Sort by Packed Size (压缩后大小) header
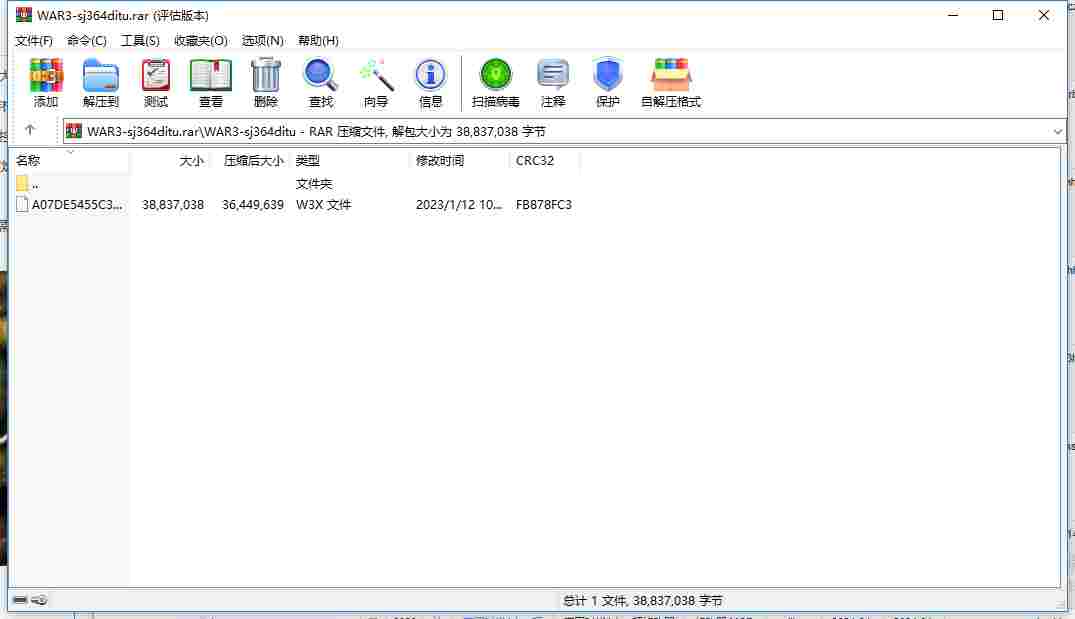This screenshot has height=619, width=1075. click(249, 160)
